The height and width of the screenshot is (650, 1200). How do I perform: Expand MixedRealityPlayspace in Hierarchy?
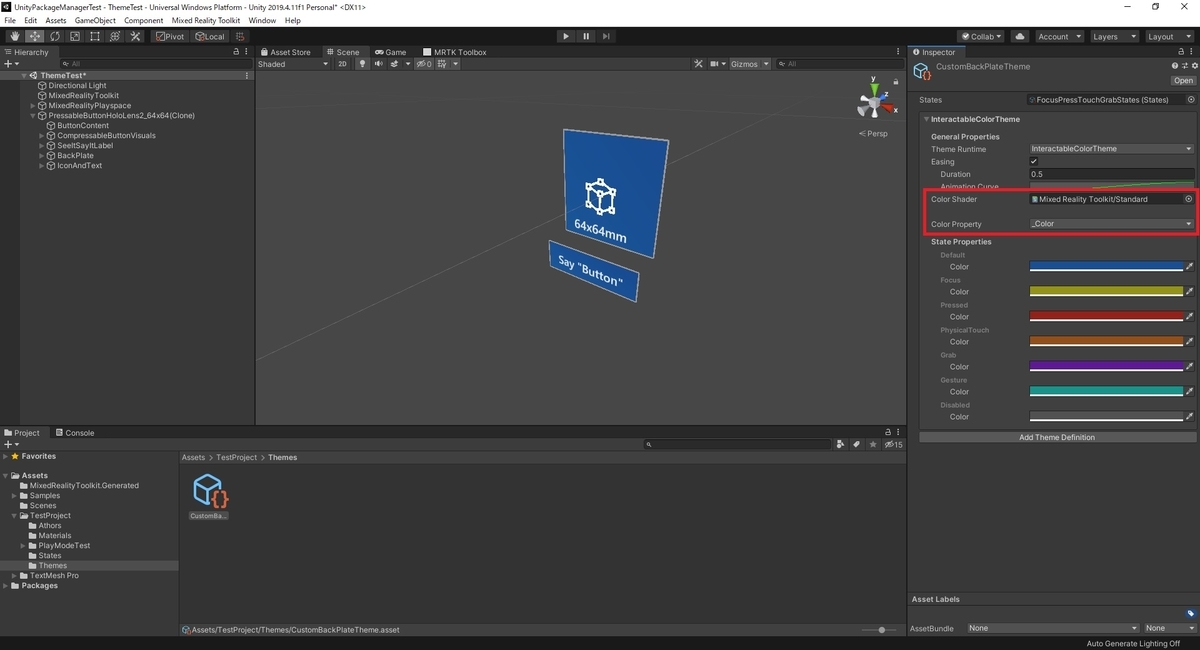33,106
